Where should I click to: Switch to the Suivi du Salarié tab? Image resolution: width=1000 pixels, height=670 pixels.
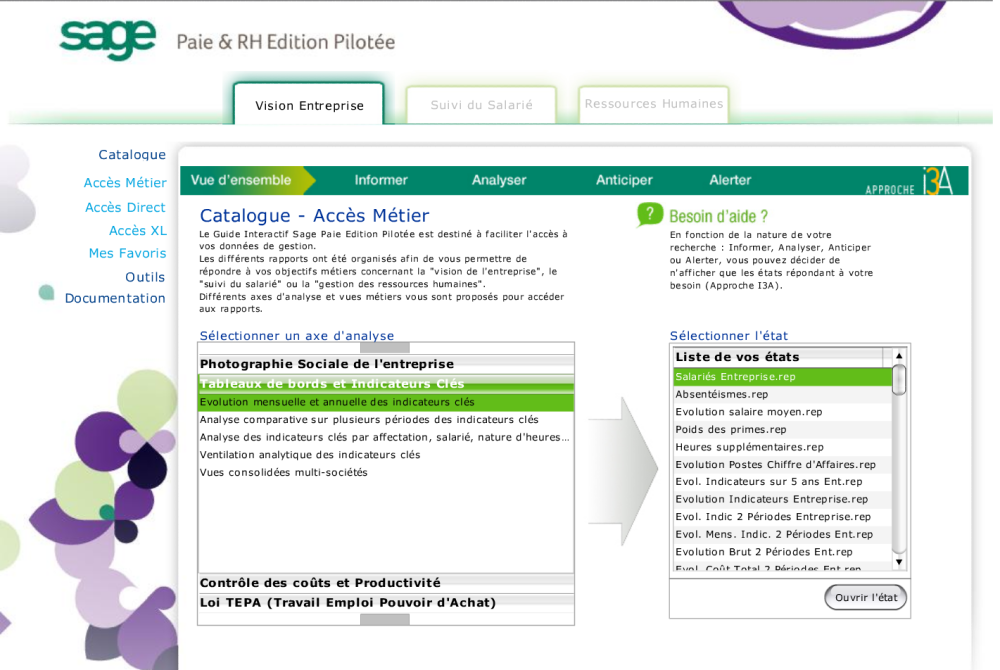pos(482,105)
